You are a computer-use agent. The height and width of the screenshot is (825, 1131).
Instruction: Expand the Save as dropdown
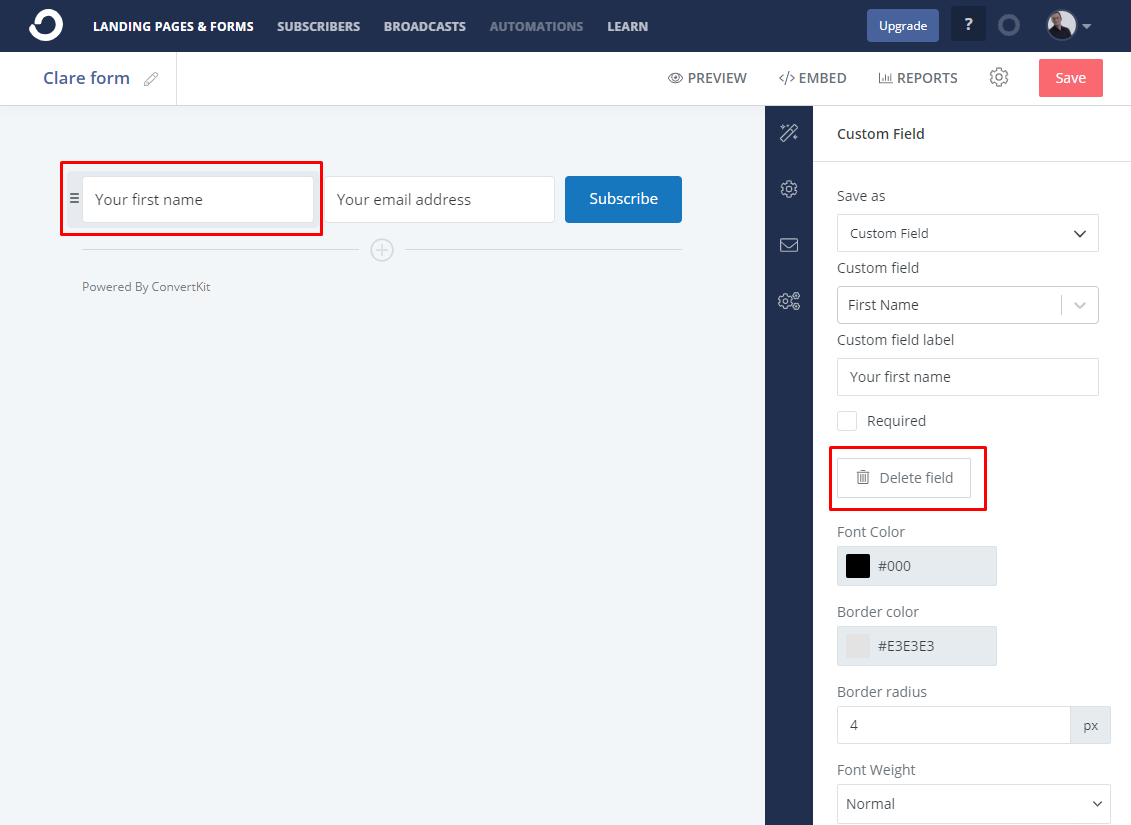pos(967,233)
